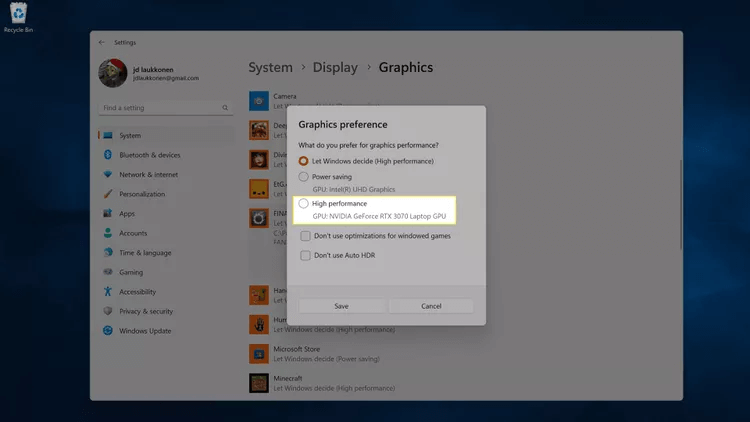Image resolution: width=750 pixels, height=422 pixels.
Task: Click the Accounts person icon
Action: pyautogui.click(x=108, y=233)
